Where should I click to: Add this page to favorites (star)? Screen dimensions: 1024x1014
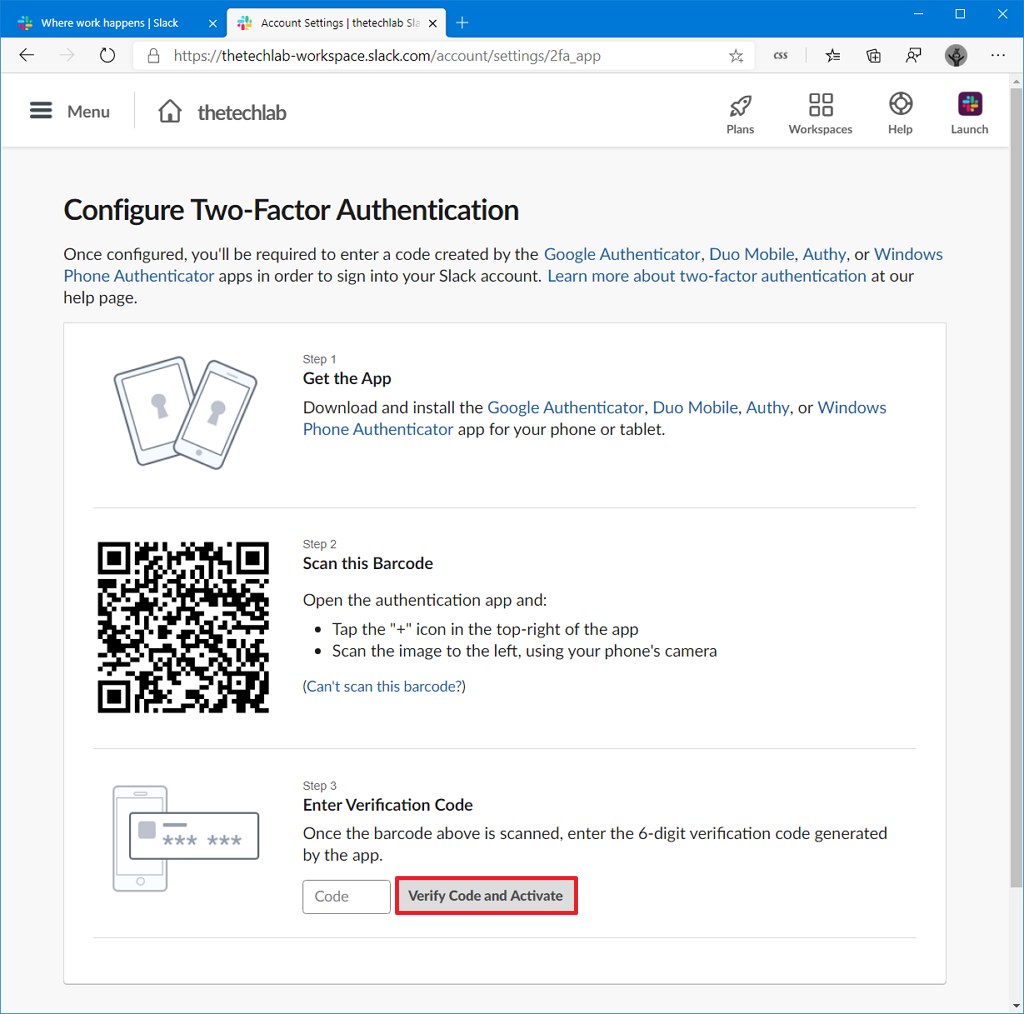(x=736, y=56)
